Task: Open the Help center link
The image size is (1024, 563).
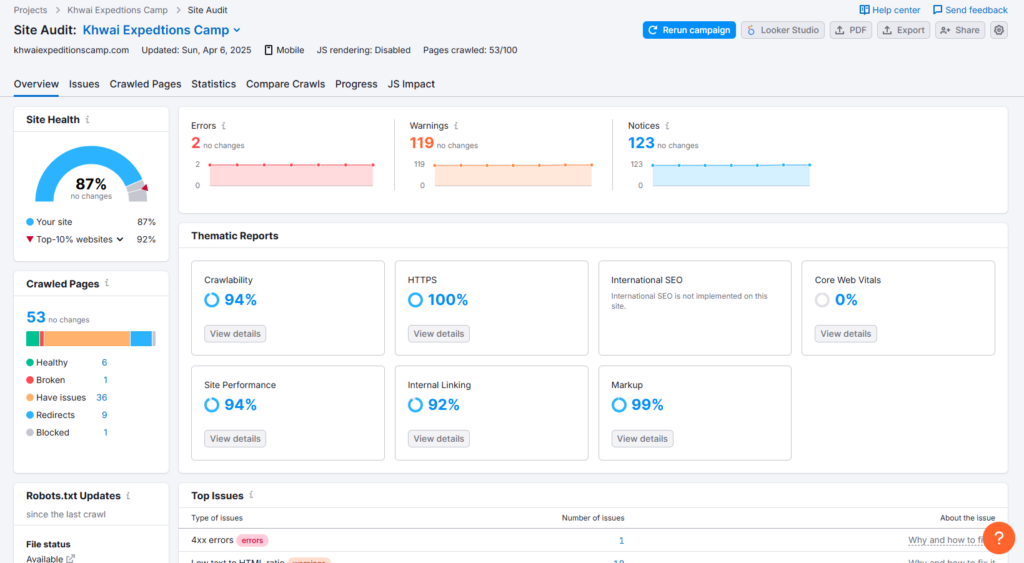Action: point(889,10)
